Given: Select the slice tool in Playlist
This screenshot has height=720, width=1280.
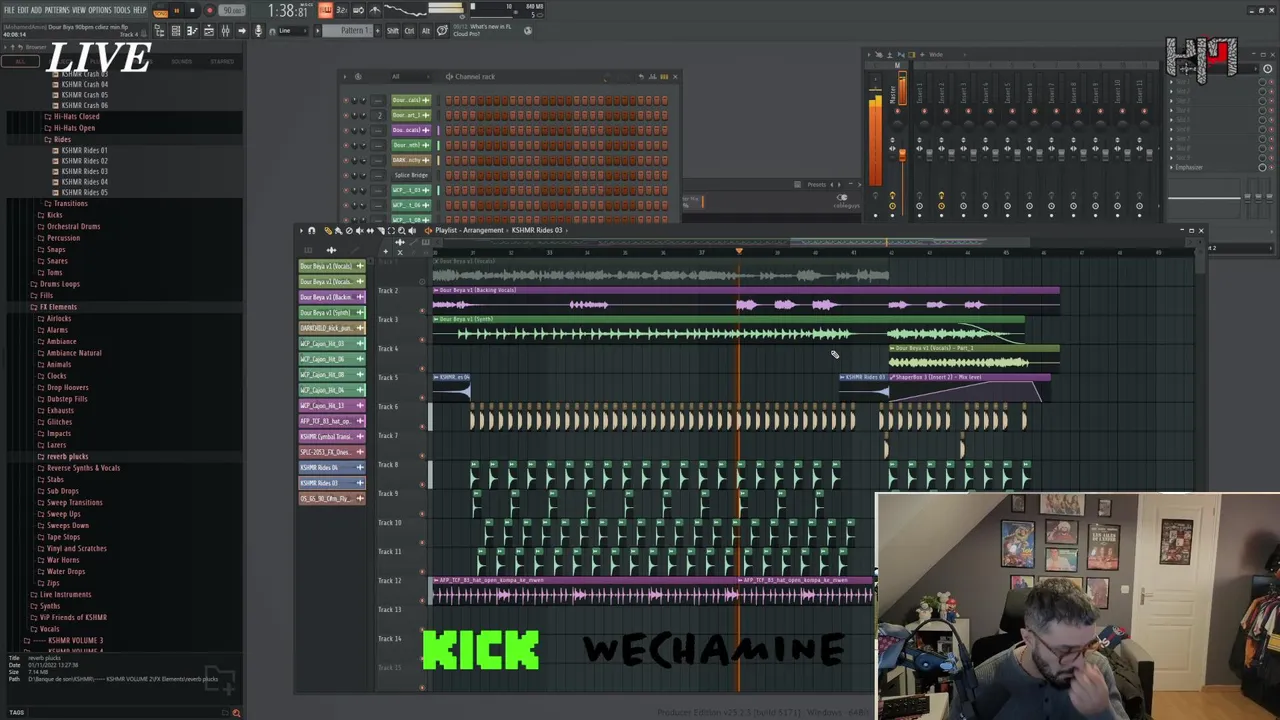Looking at the screenshot, I should tap(381, 230).
